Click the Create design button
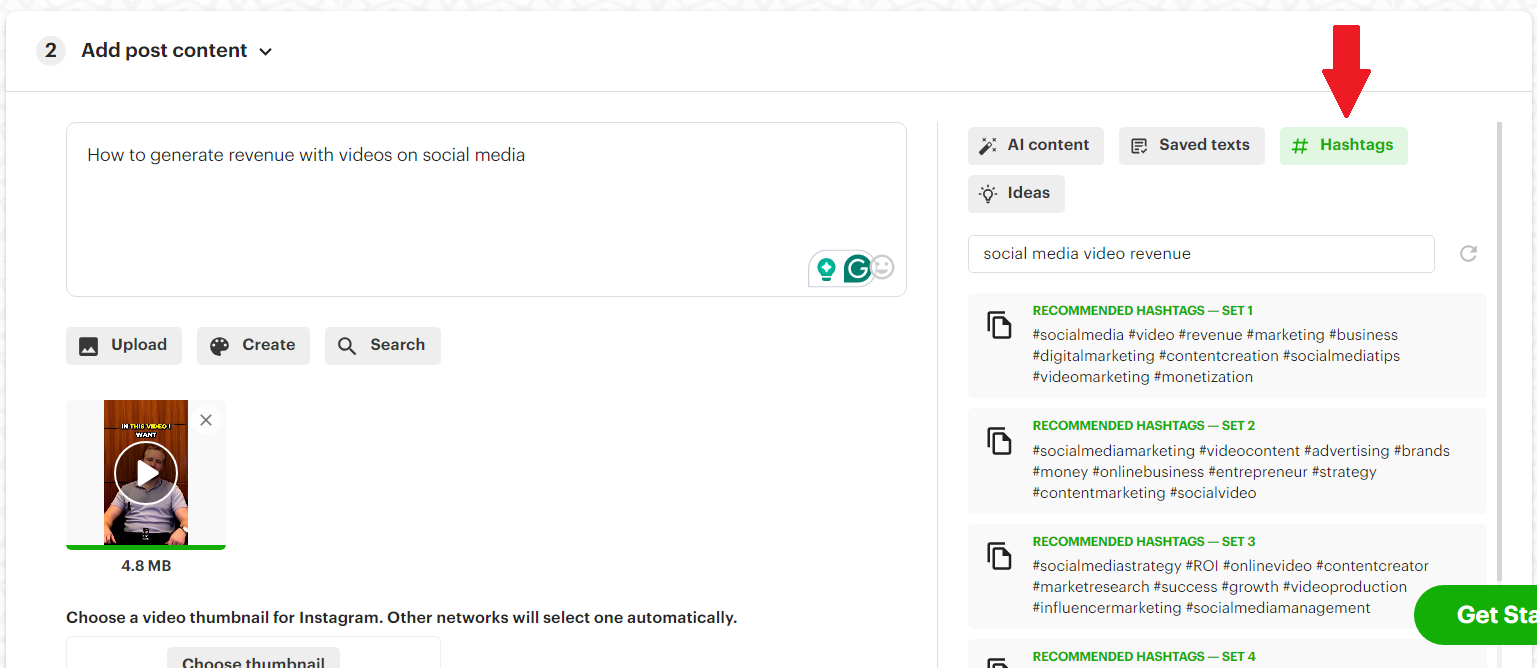The image size is (1537, 668). point(253,346)
